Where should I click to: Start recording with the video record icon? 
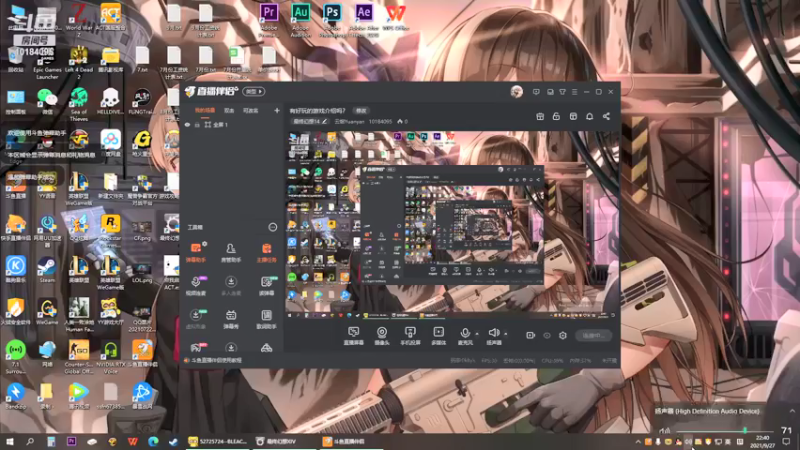tap(531, 335)
